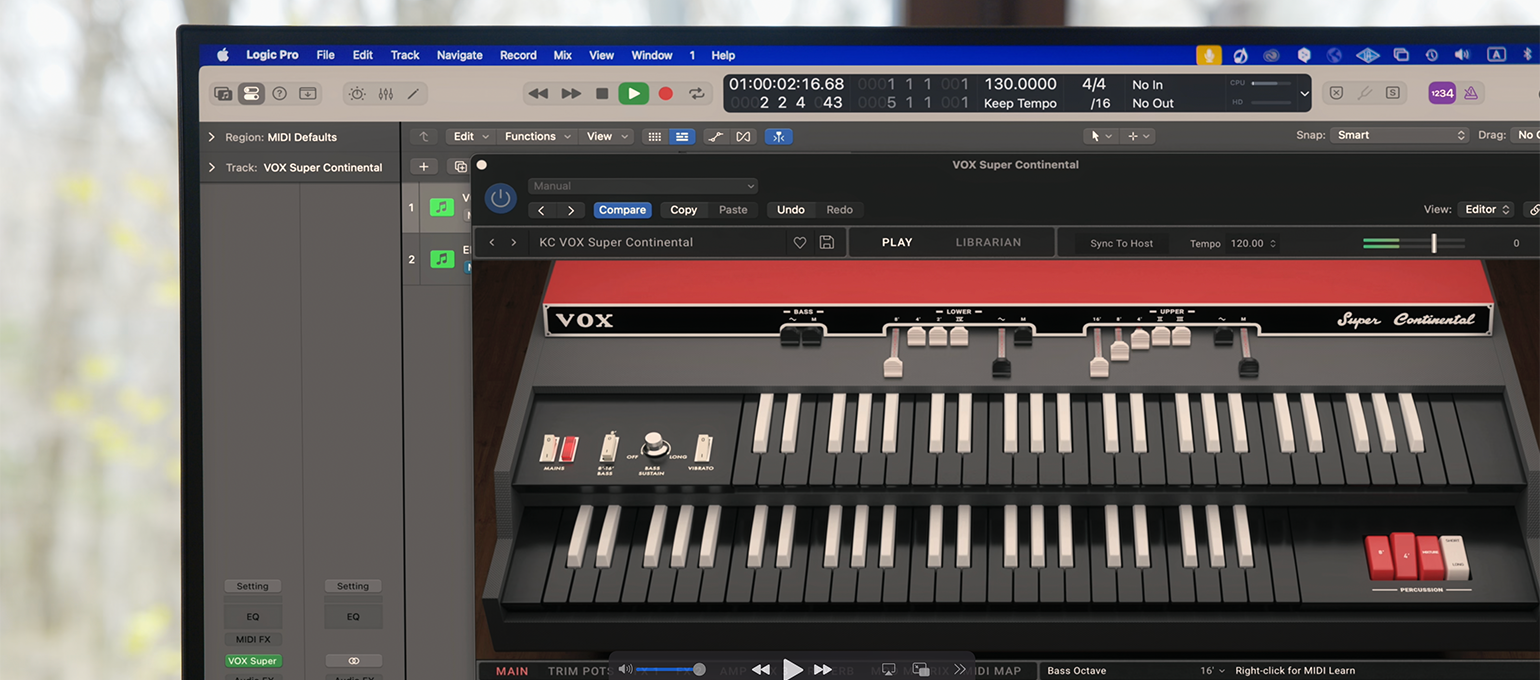This screenshot has height=680, width=1540.
Task: Click the Keep Tempo display field
Action: 1020,102
